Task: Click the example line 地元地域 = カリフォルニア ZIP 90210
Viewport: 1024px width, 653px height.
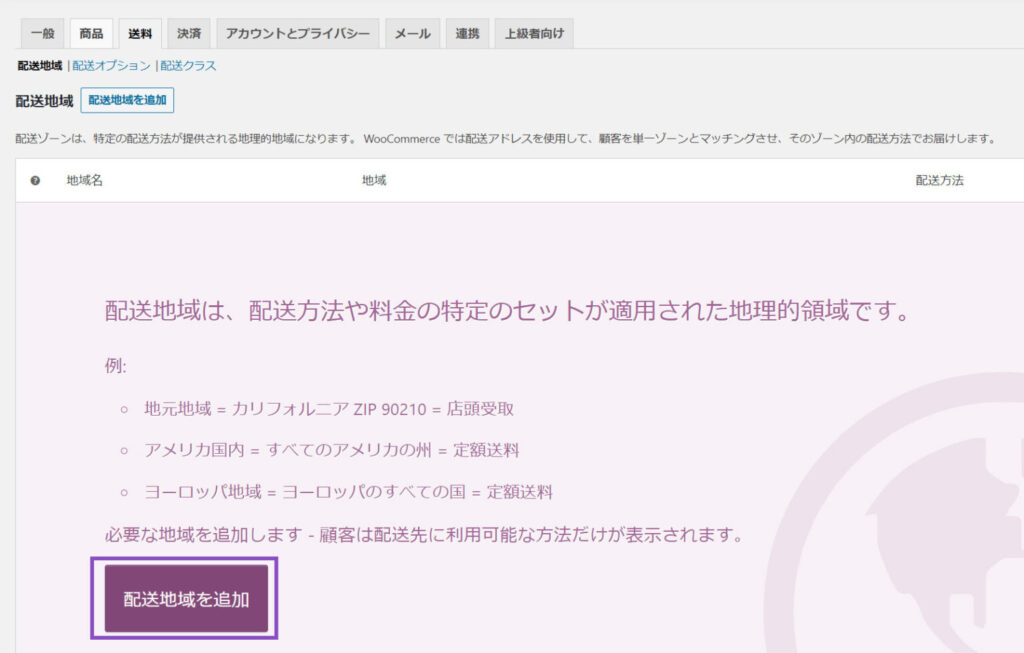Action: point(329,409)
